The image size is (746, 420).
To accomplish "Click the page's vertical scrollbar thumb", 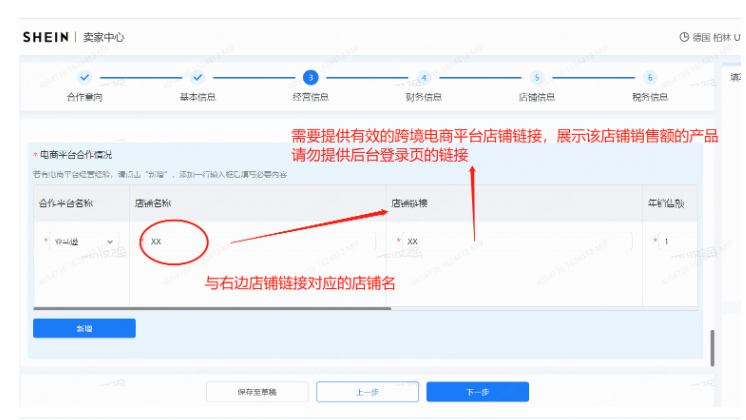I will [x=713, y=348].
